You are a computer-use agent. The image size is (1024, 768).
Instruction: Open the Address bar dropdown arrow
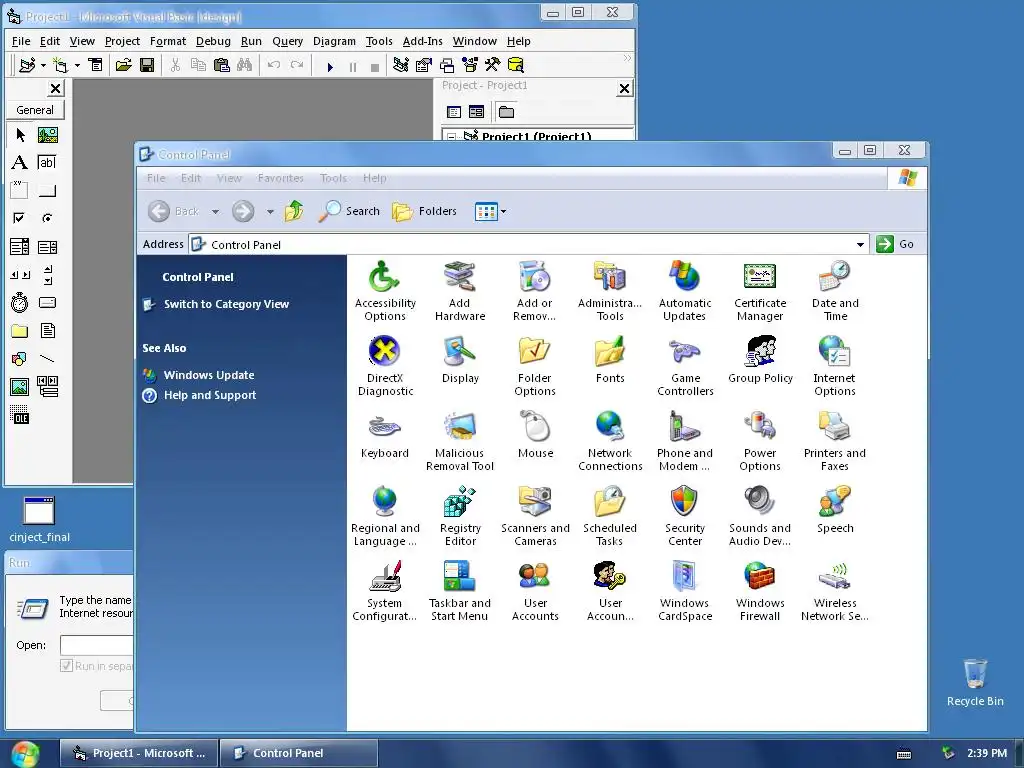pos(860,244)
